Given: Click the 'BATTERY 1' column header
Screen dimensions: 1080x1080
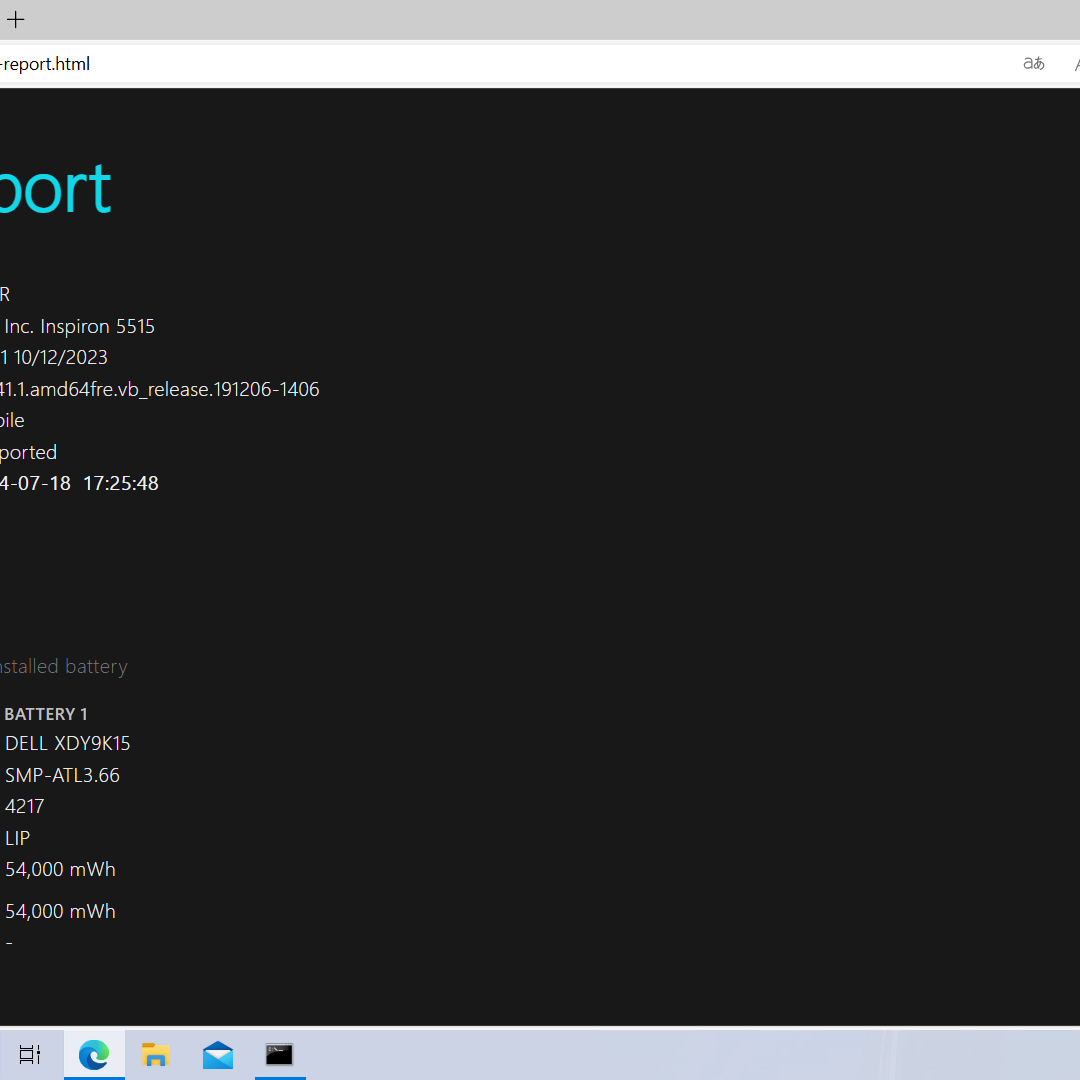Looking at the screenshot, I should 45,714.
